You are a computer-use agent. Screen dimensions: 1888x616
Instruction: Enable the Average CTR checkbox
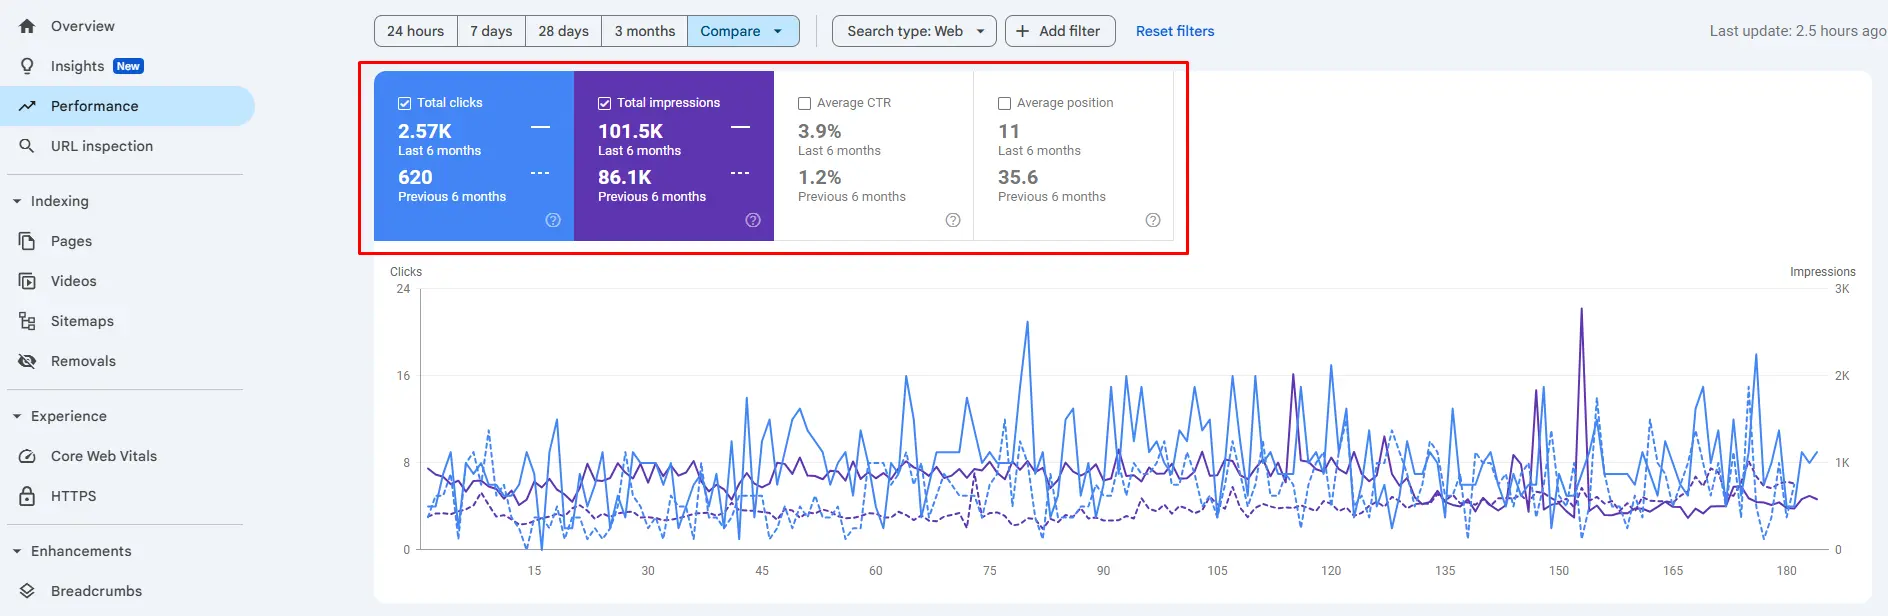click(x=804, y=103)
